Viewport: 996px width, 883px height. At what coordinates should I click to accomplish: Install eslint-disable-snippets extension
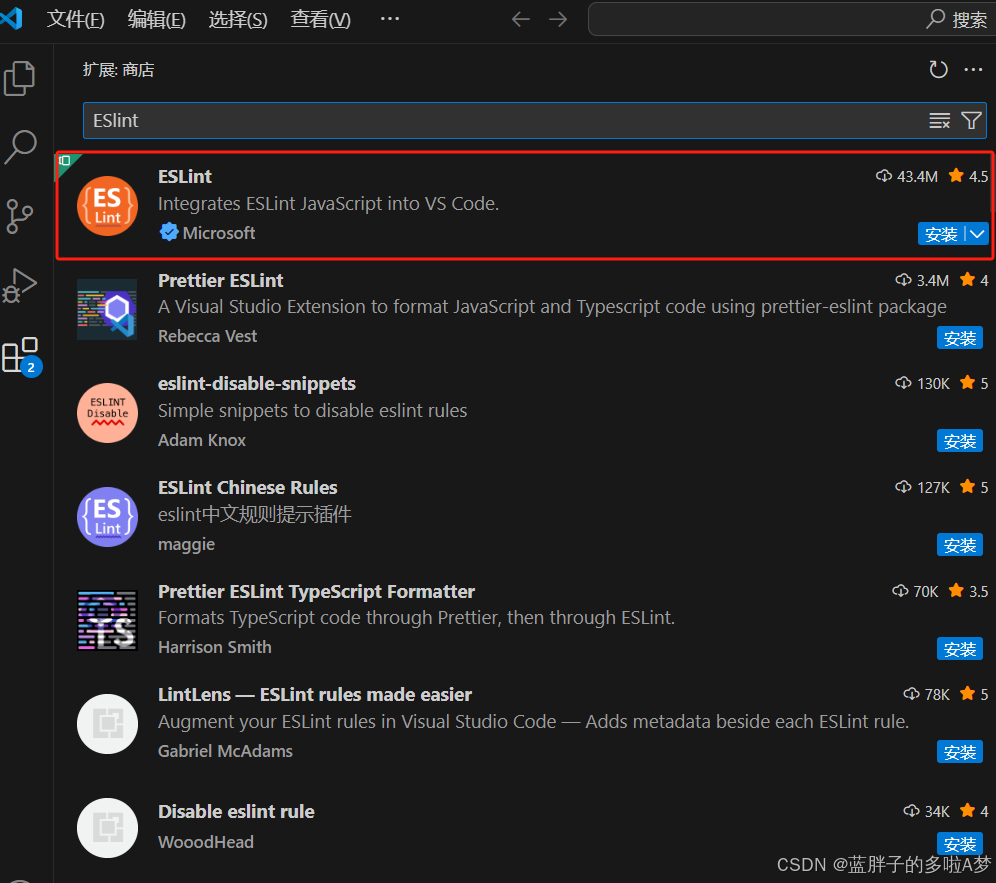pos(959,441)
